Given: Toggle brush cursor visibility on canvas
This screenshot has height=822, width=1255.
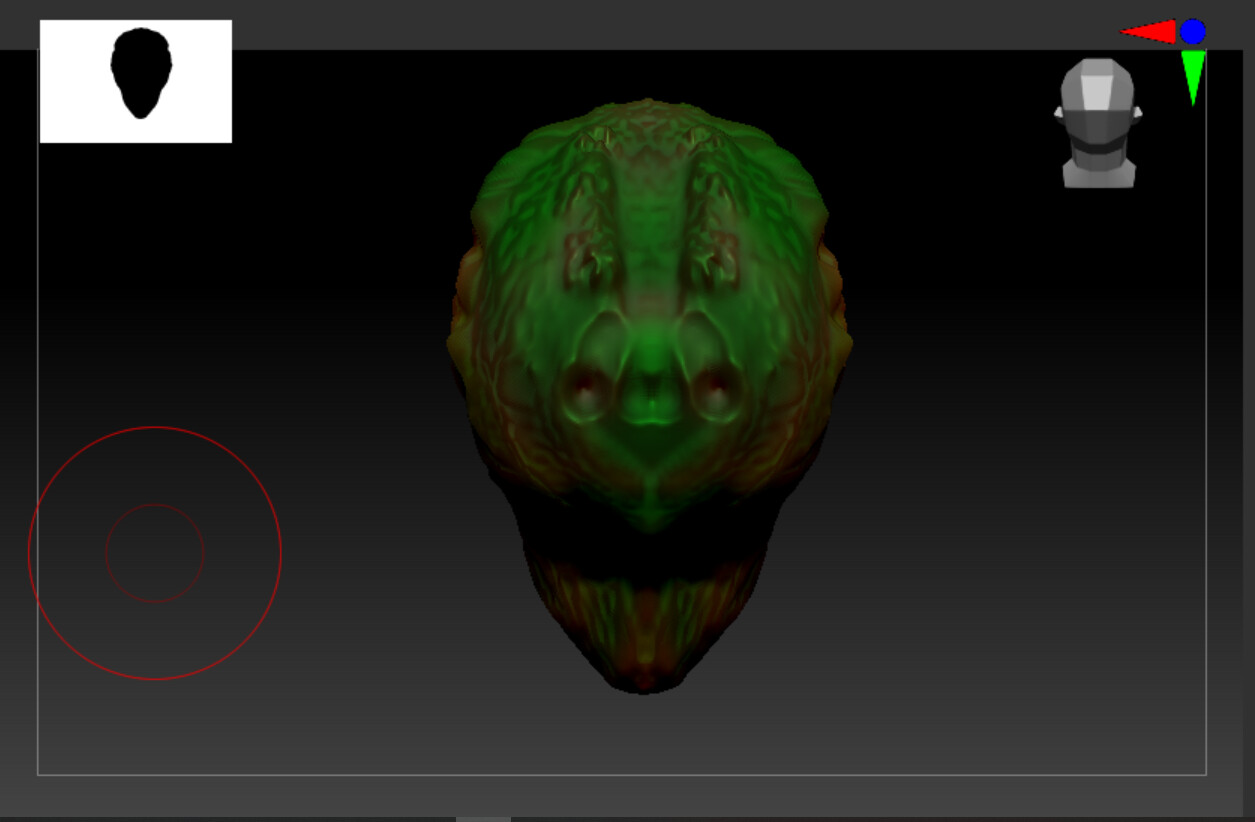Looking at the screenshot, I should 155,553.
